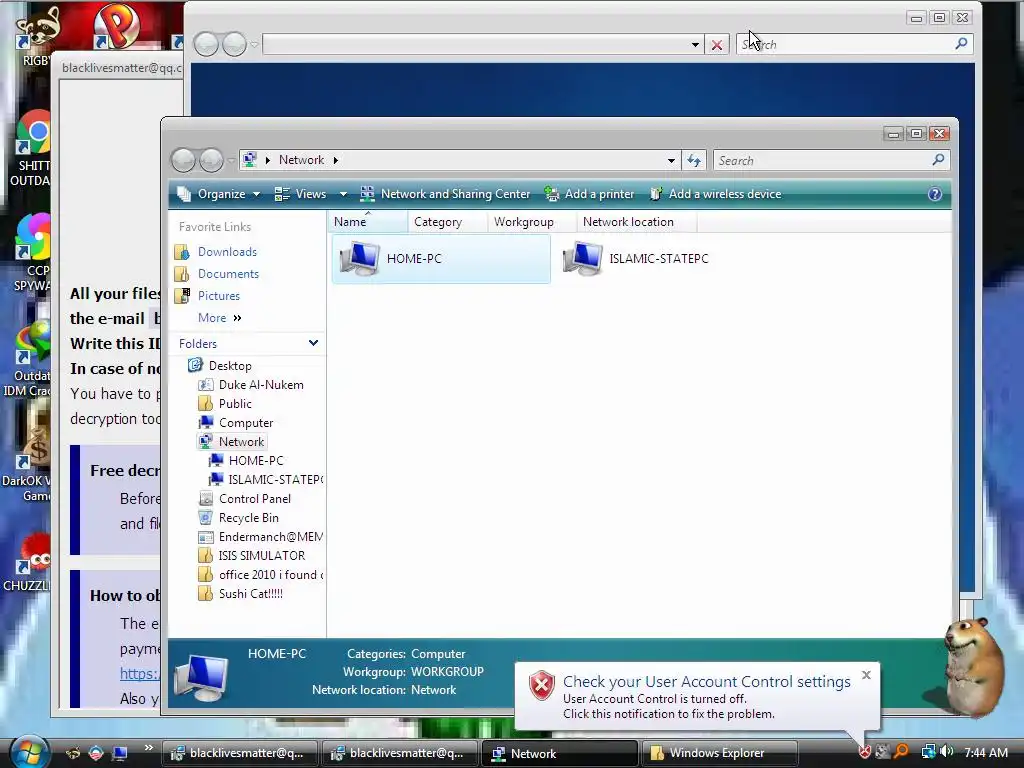
Task: Open the Views dropdown arrow
Action: click(343, 194)
